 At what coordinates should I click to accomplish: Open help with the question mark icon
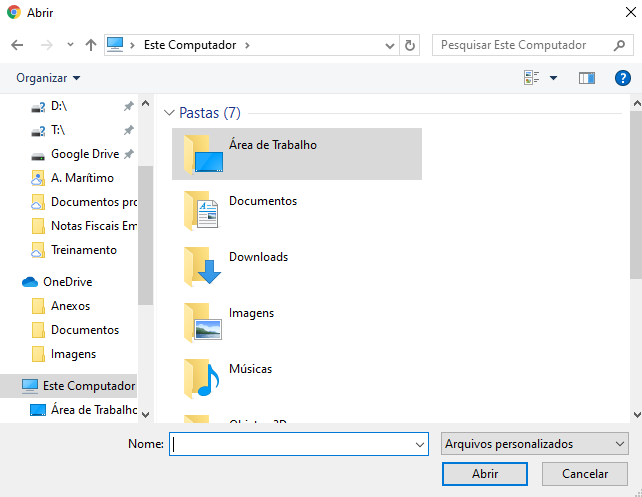[623, 78]
